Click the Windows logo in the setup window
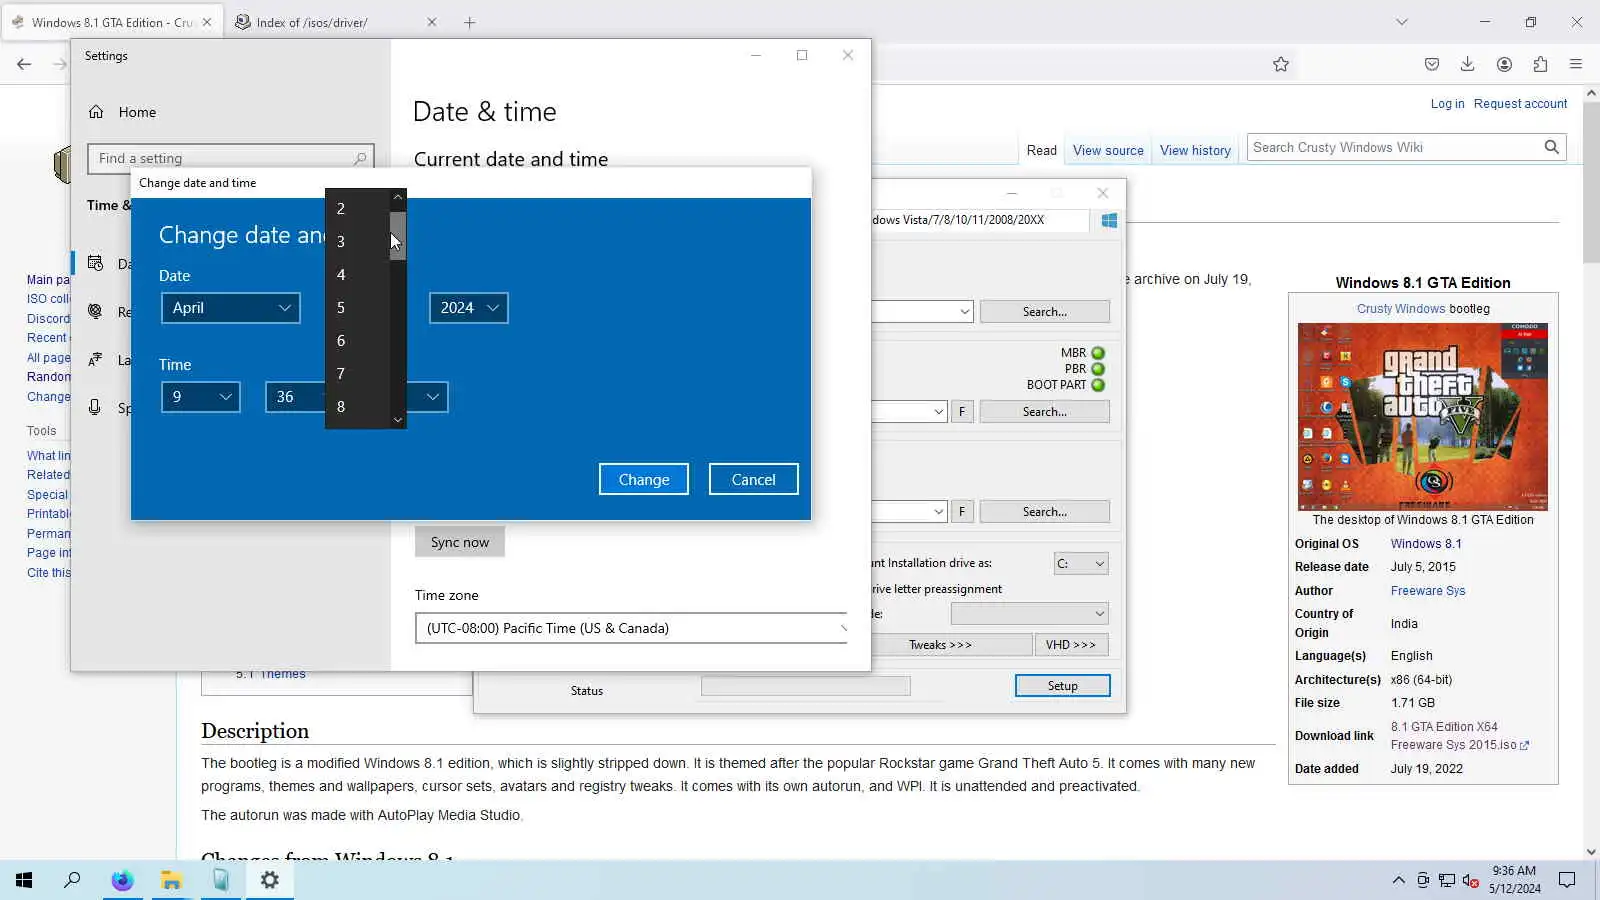The height and width of the screenshot is (900, 1600). pyautogui.click(x=1109, y=220)
